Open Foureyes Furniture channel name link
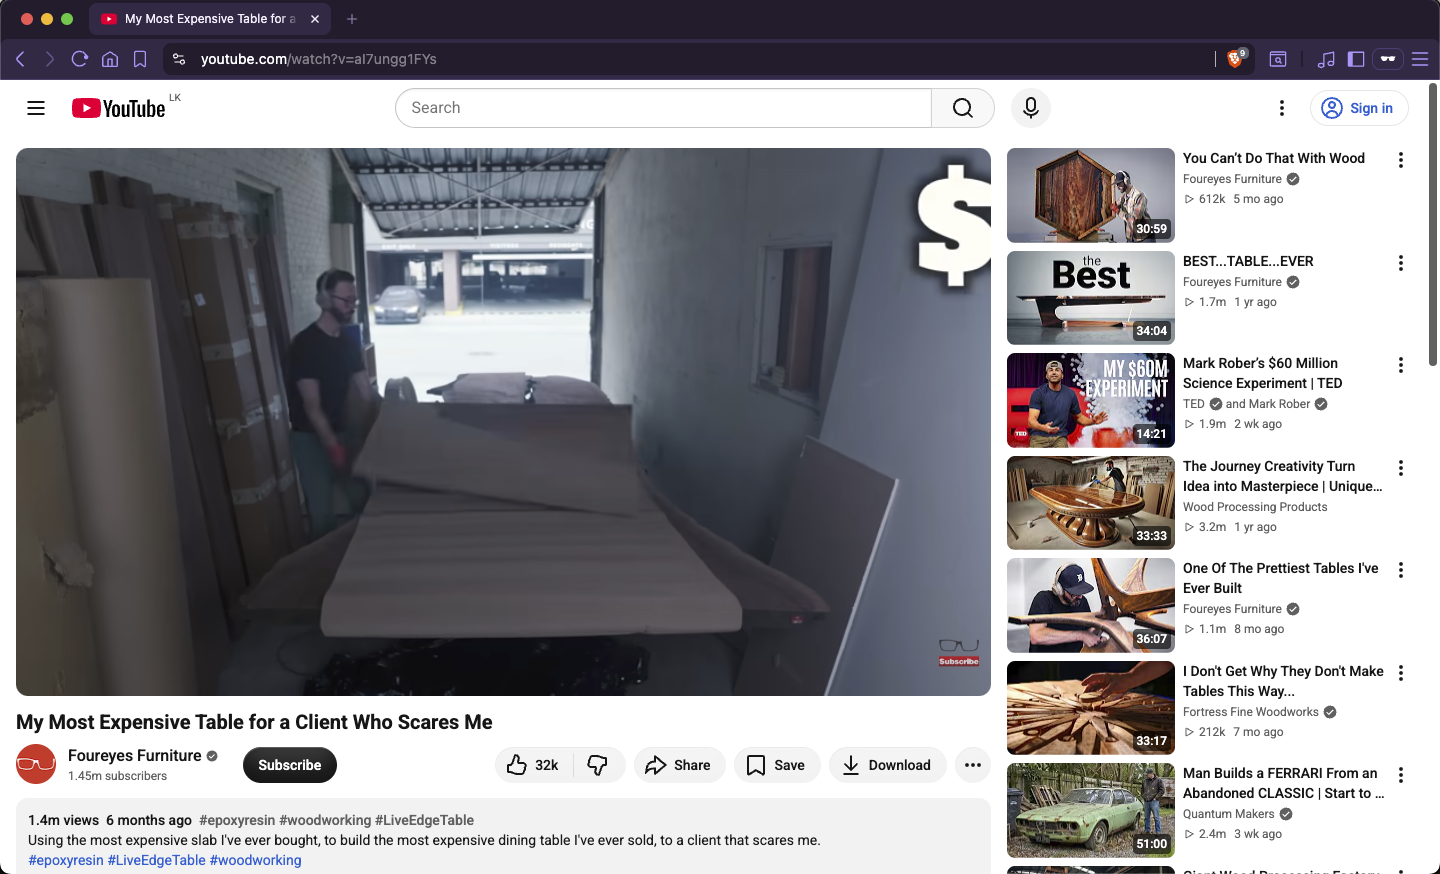Screen dimensions: 1440x874 135,756
